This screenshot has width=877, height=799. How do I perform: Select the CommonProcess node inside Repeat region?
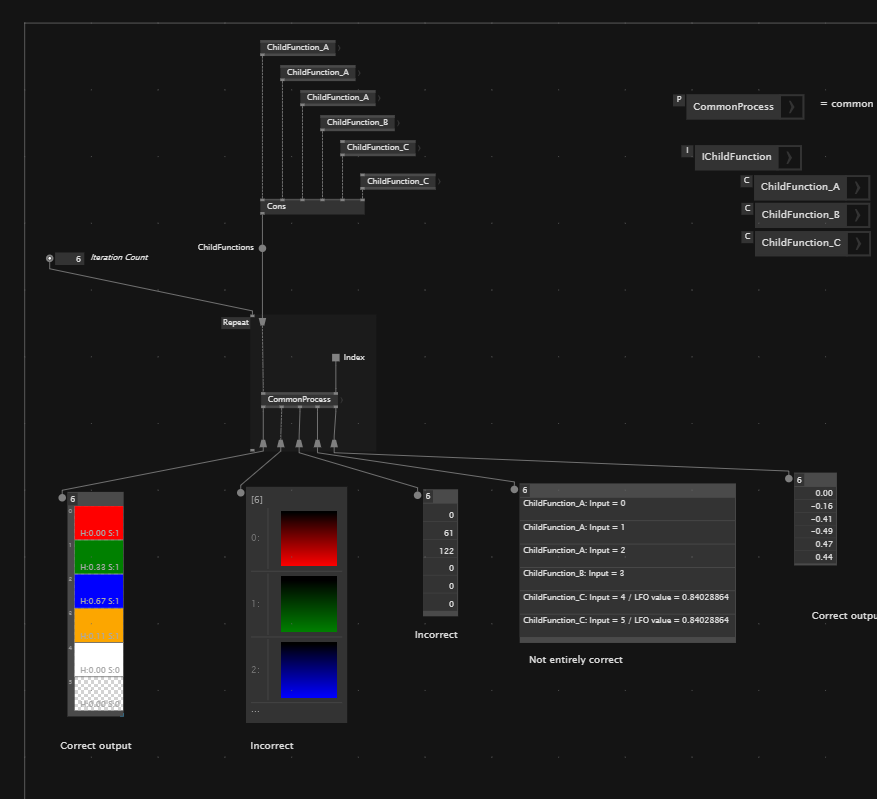coord(299,400)
